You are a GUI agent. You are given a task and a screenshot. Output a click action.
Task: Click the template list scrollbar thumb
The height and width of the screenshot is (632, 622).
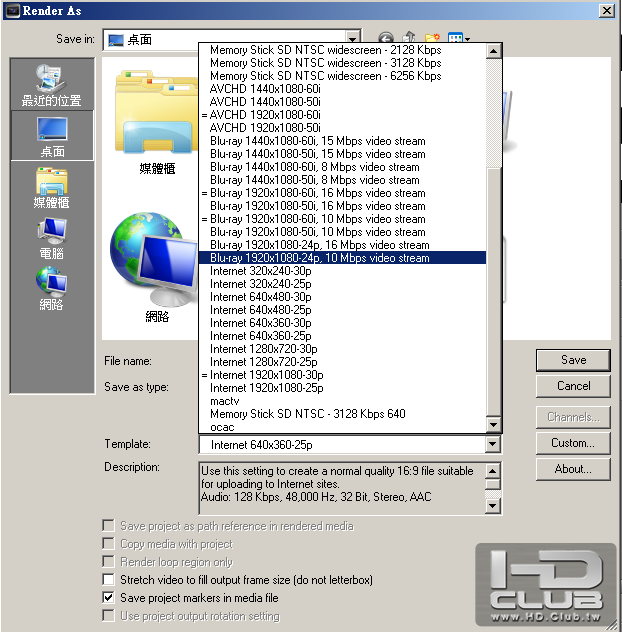[494, 292]
